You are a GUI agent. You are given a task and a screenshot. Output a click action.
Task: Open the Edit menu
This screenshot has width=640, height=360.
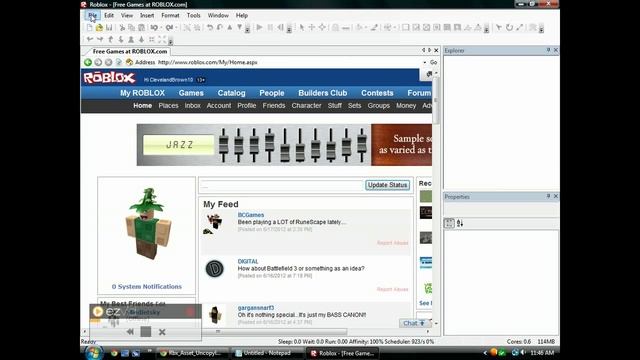(109, 16)
